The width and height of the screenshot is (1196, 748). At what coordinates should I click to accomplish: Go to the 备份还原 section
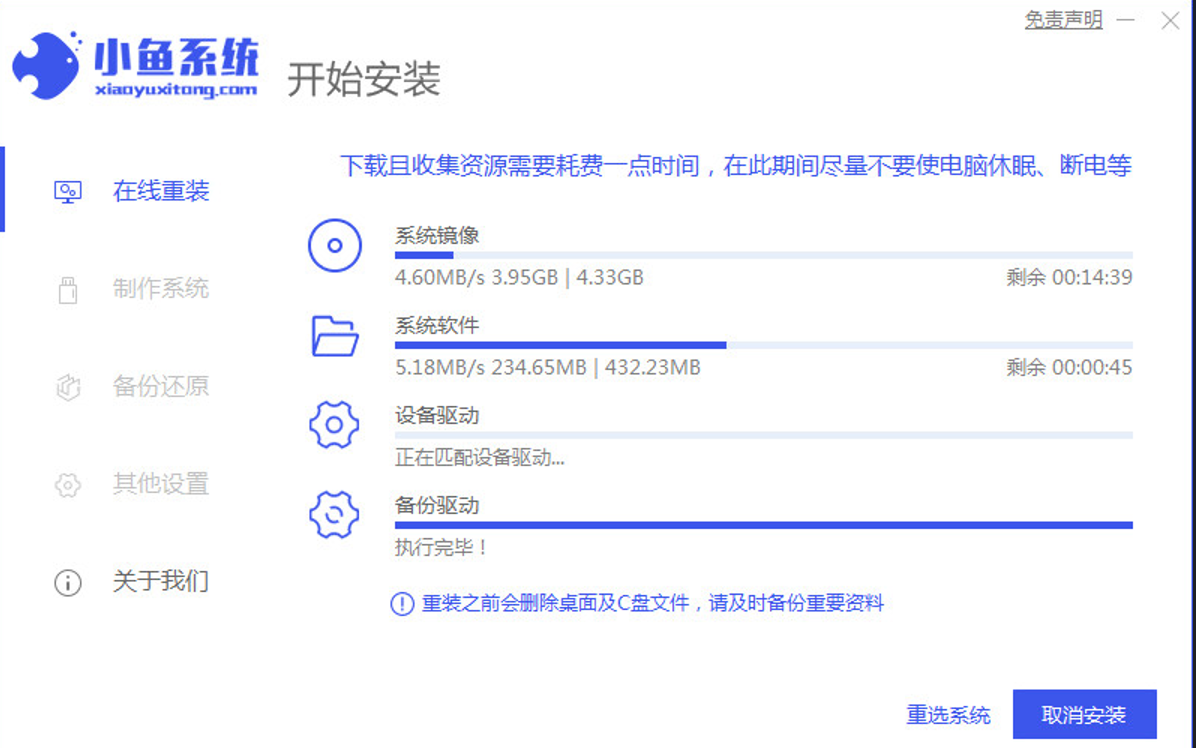[x=160, y=386]
